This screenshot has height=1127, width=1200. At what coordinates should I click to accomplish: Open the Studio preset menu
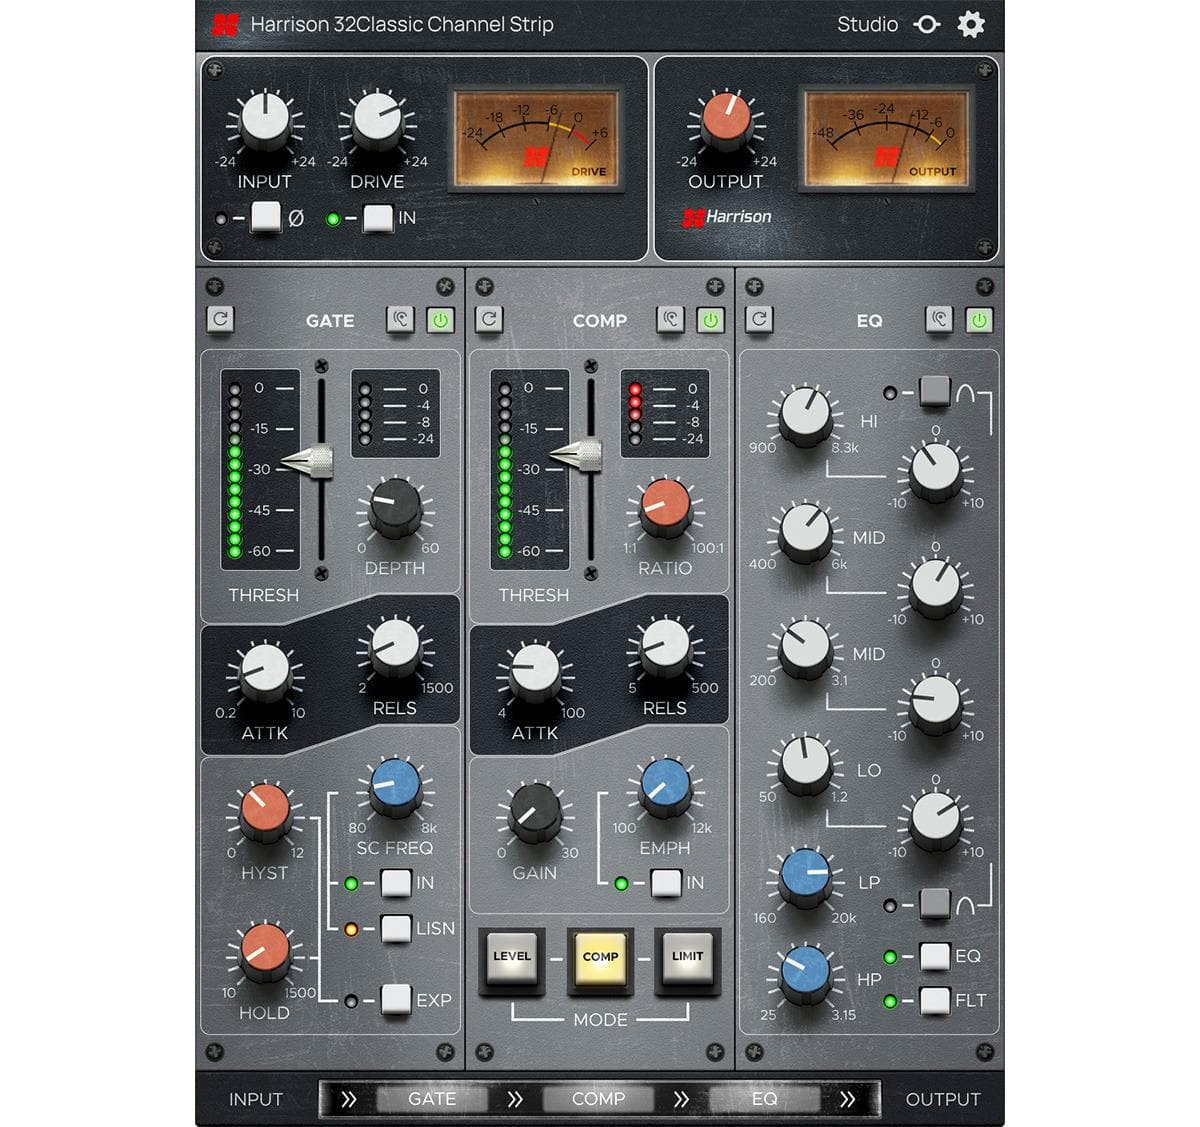click(x=867, y=24)
